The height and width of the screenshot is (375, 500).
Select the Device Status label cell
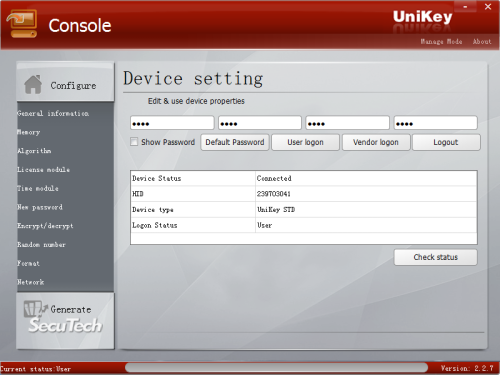tap(193, 178)
